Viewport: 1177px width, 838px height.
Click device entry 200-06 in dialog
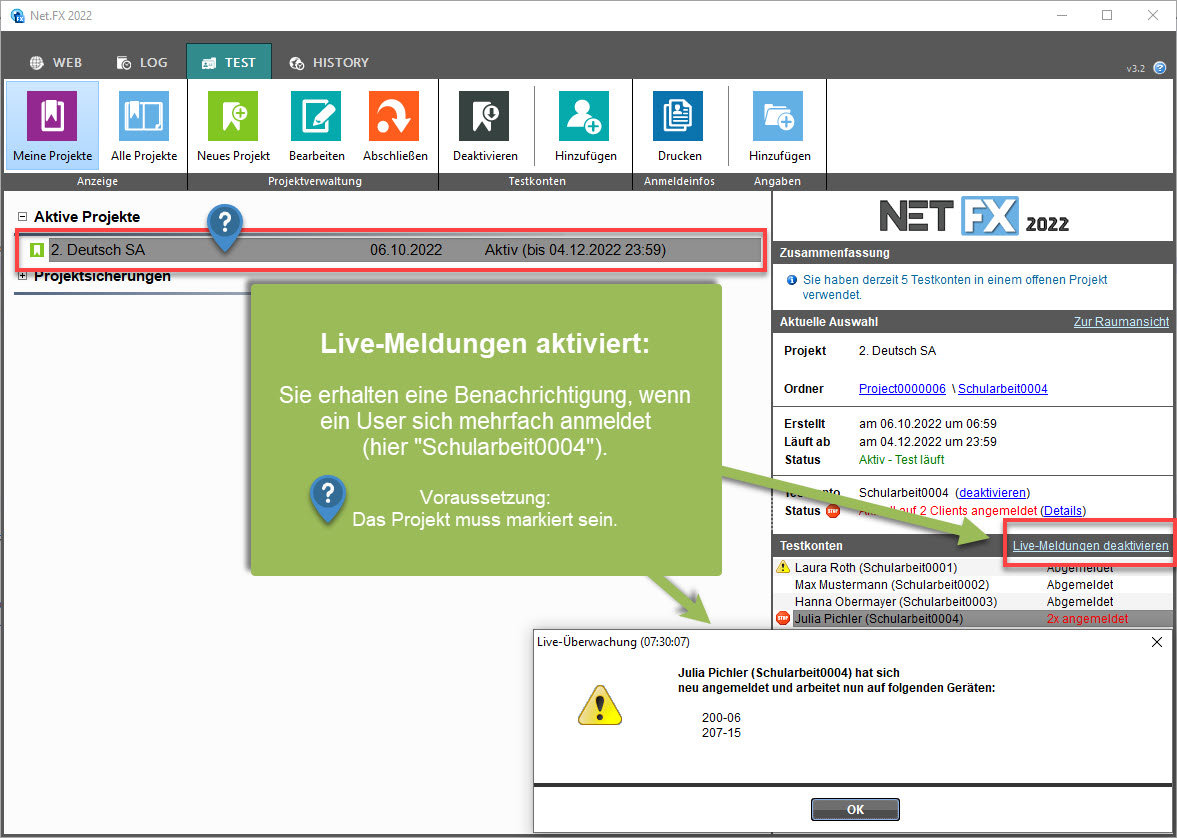tap(721, 718)
